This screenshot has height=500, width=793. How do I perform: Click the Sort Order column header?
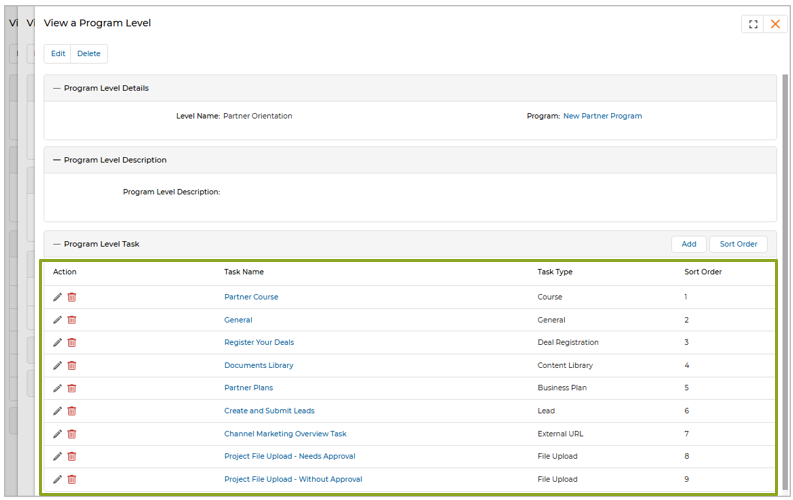tap(703, 272)
